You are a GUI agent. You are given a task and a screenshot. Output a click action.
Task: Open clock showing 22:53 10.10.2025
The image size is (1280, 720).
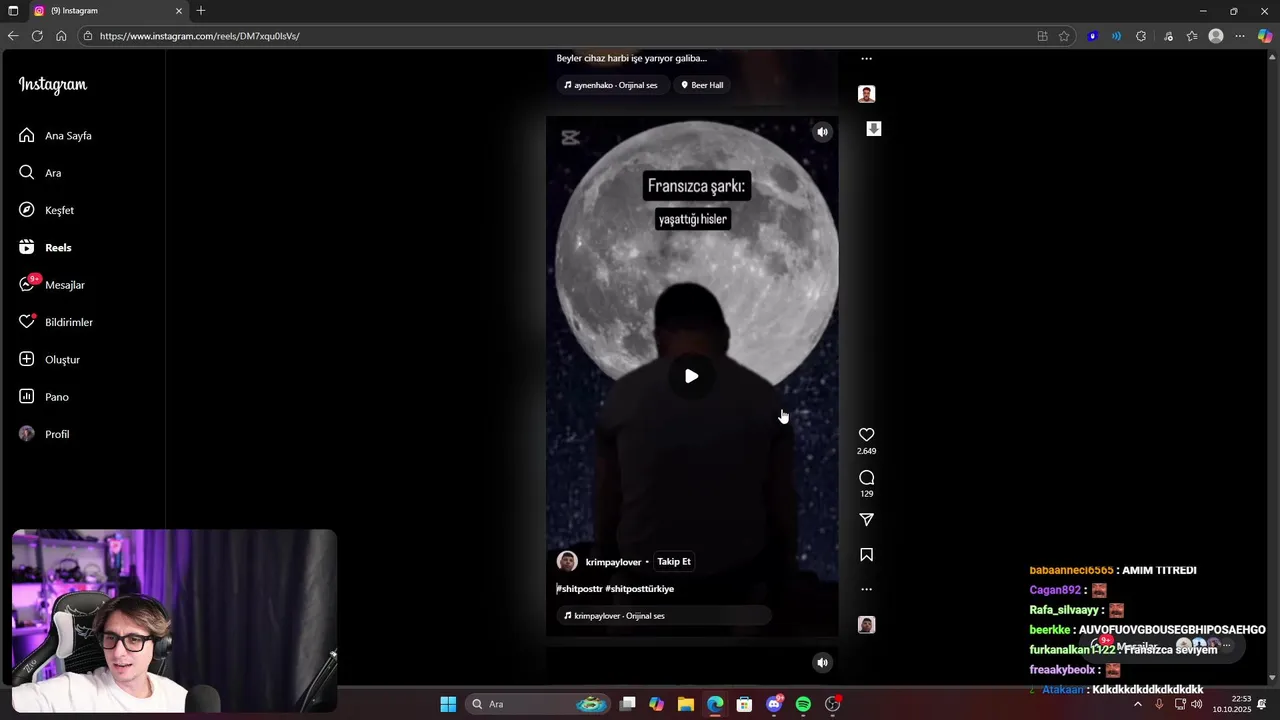pyautogui.click(x=1232, y=704)
